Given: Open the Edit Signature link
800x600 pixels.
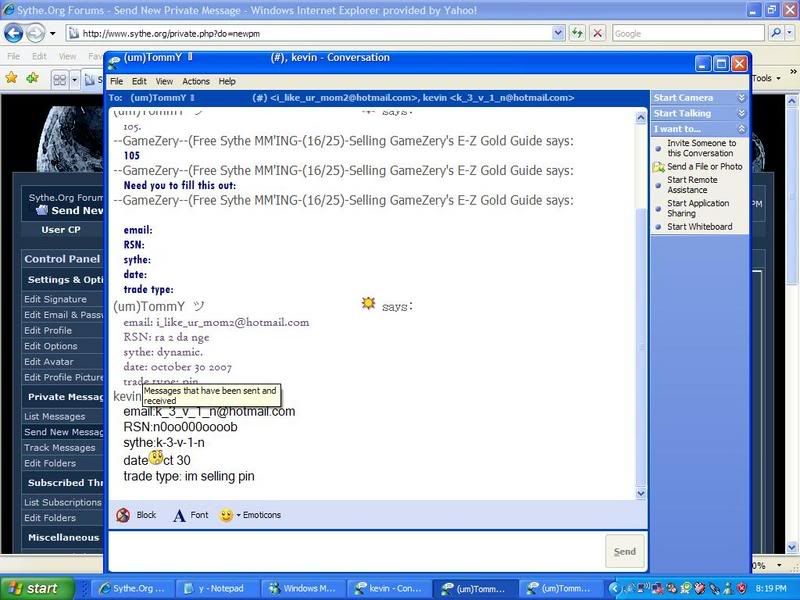Looking at the screenshot, I should 55,299.
